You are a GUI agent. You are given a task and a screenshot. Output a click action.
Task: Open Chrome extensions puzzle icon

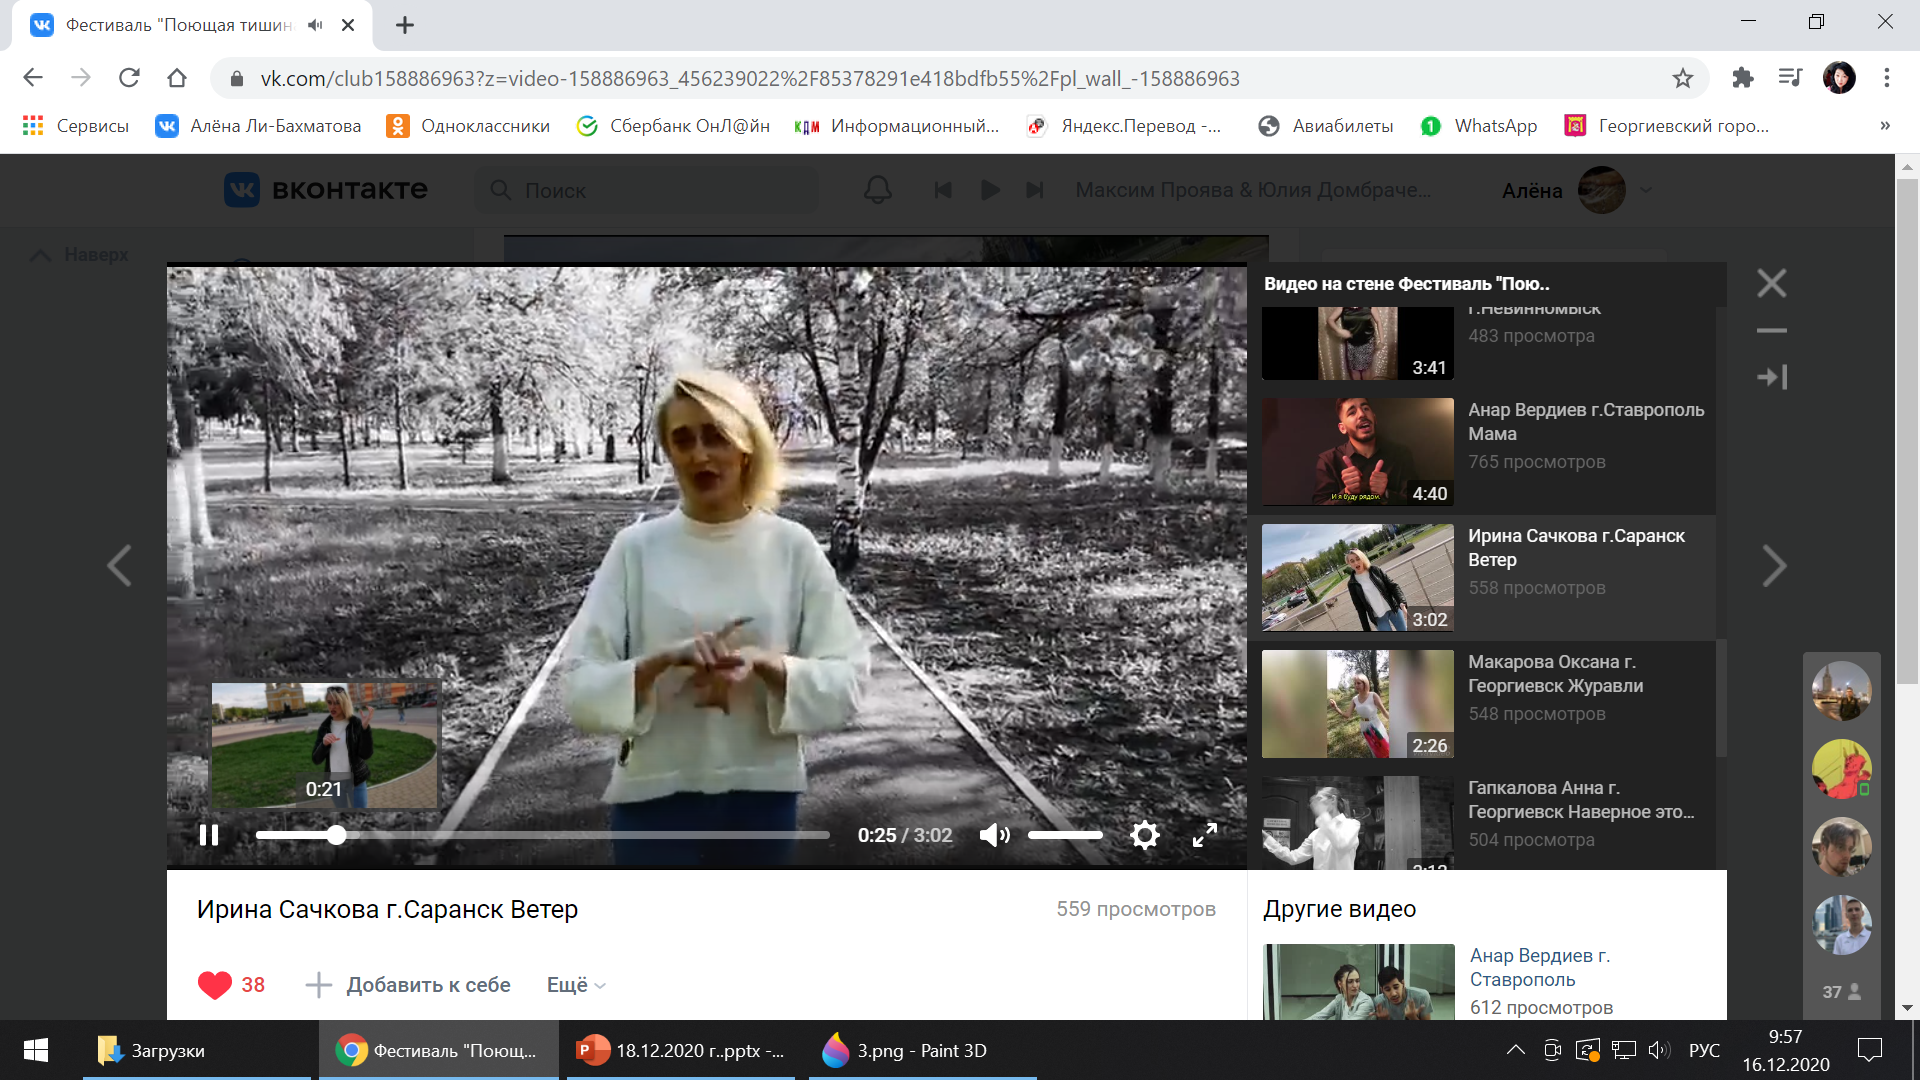1743,78
